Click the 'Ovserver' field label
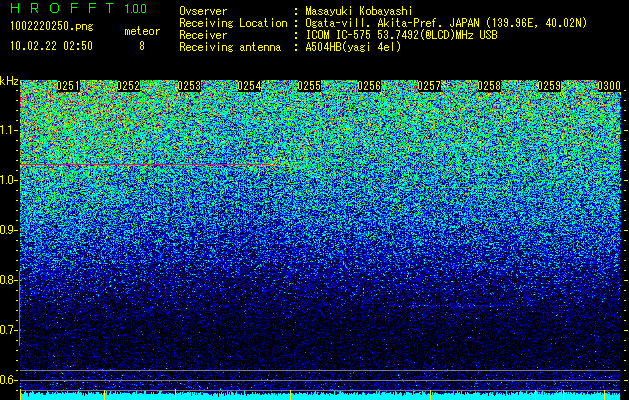The height and width of the screenshot is (400, 629). [x=203, y=11]
